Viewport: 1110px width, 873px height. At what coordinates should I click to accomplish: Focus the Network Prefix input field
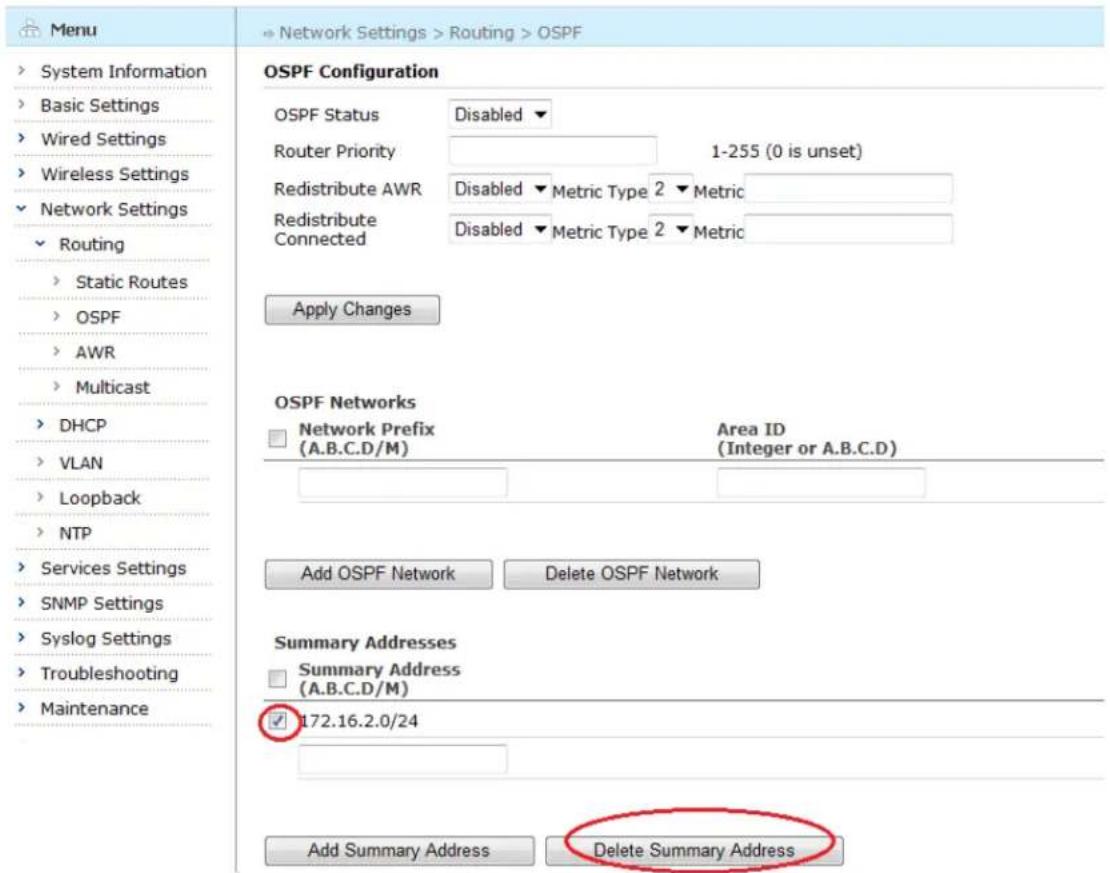click(403, 482)
